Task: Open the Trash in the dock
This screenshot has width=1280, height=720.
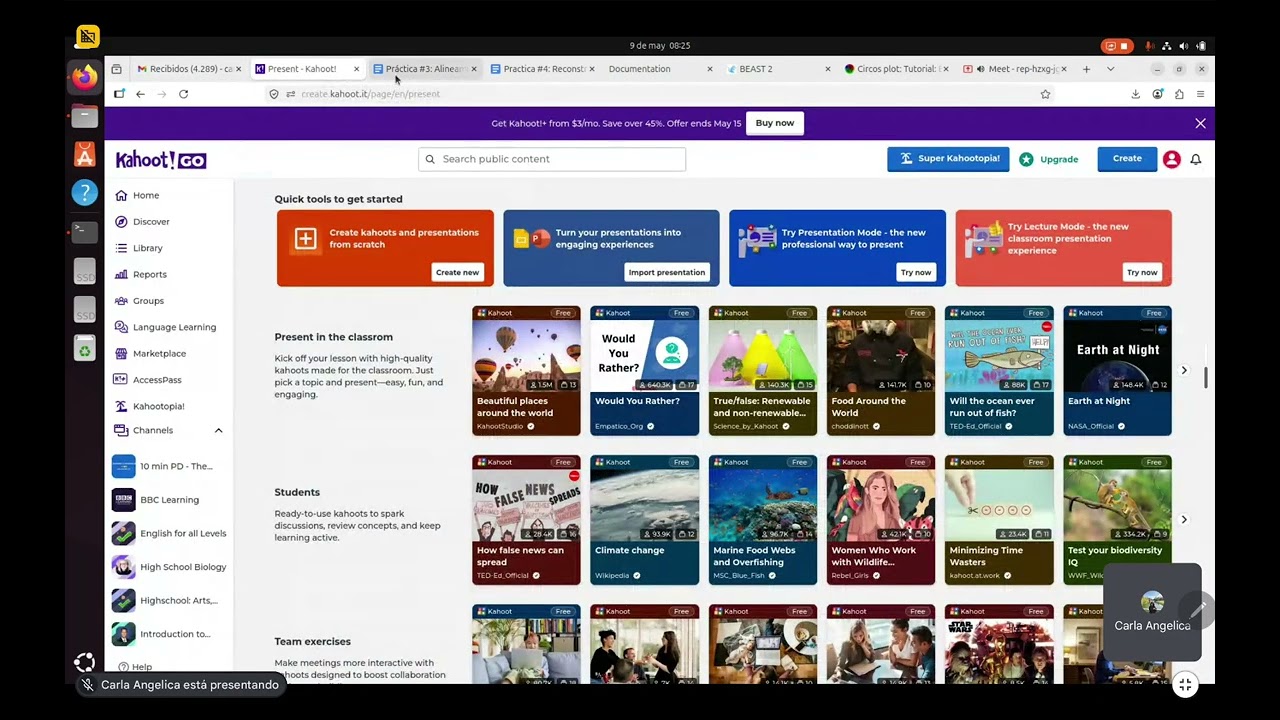Action: 85,347
